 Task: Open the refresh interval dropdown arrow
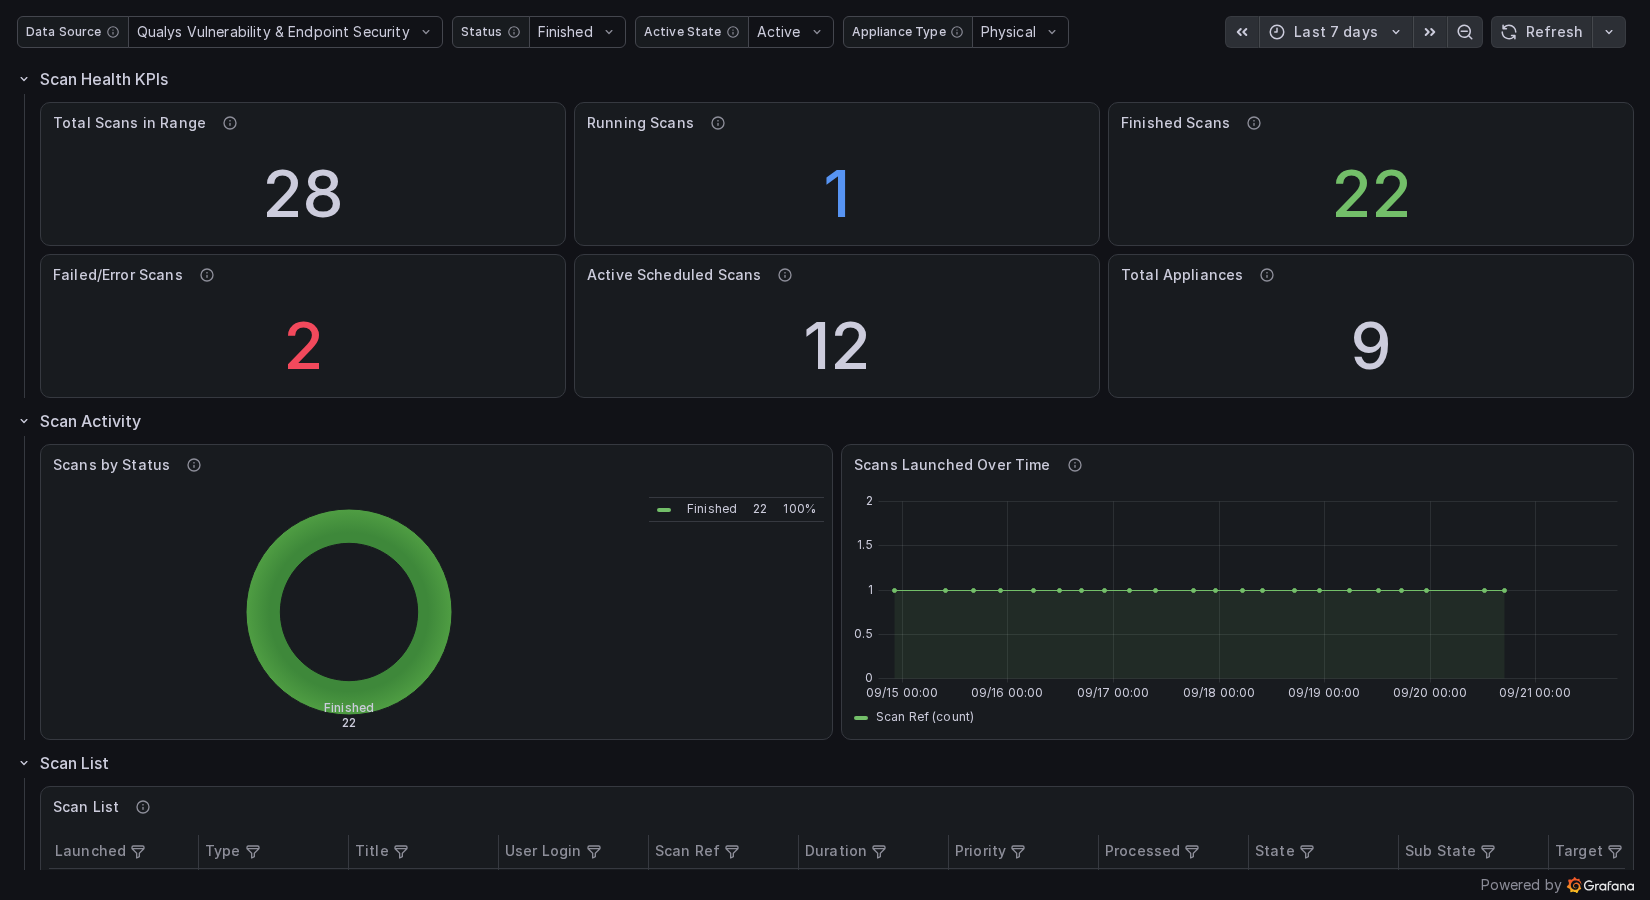(1609, 32)
